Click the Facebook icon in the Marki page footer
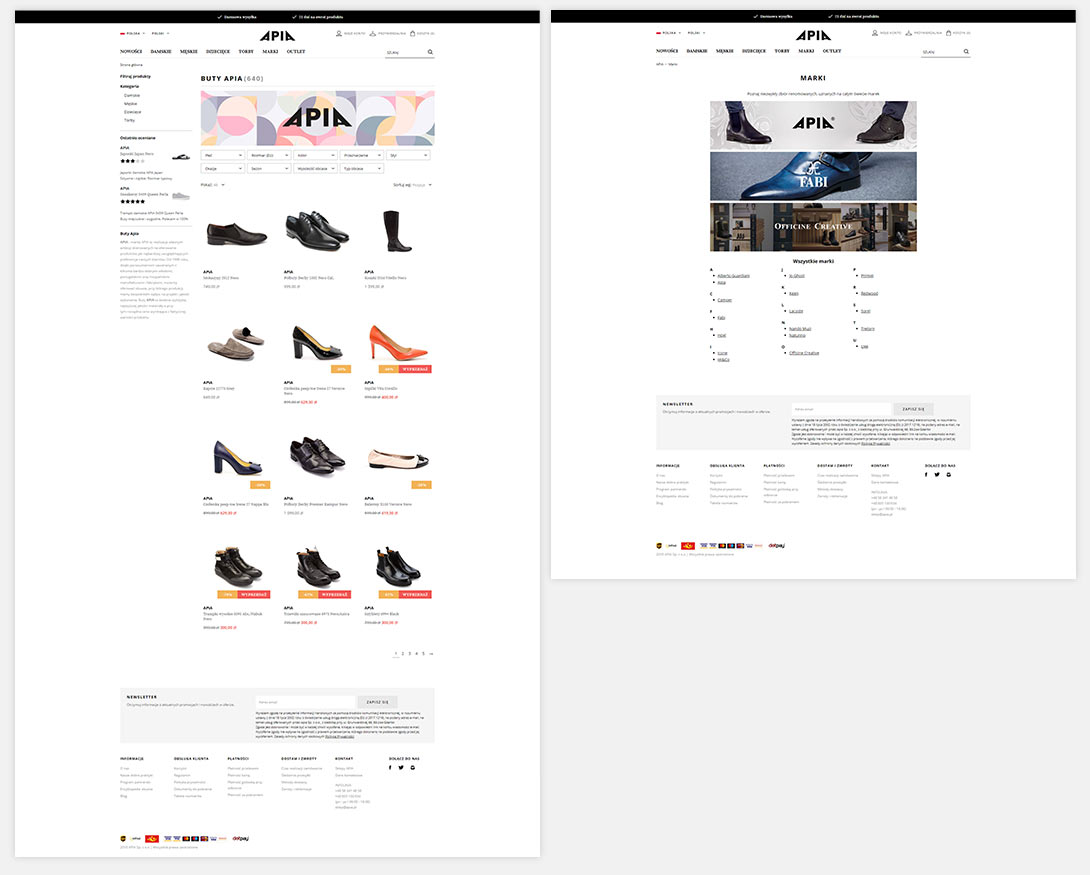 (926, 475)
